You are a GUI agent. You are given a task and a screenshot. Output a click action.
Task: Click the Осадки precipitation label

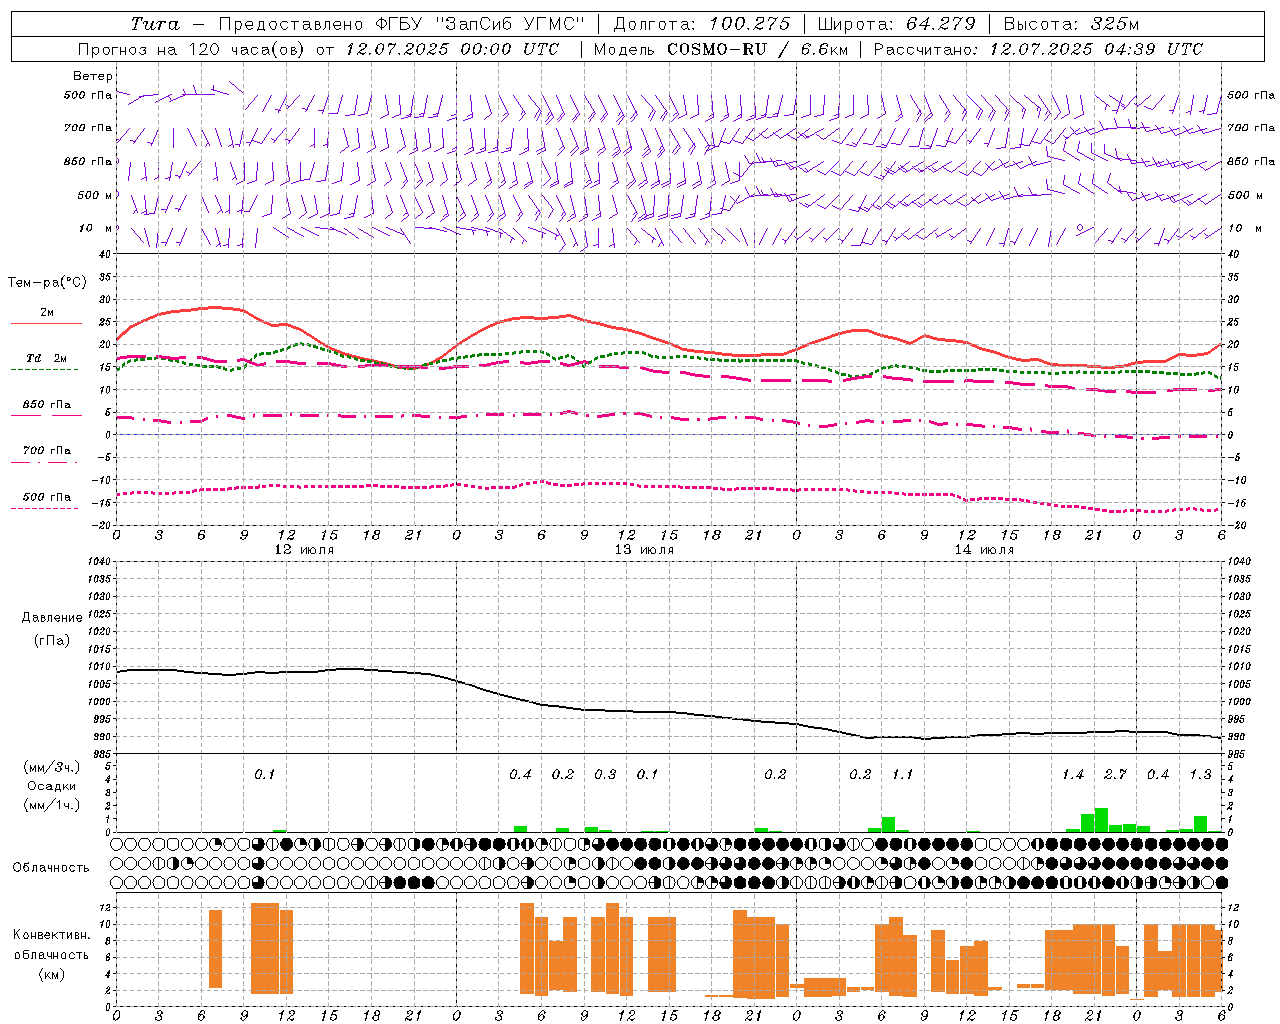click(52, 786)
